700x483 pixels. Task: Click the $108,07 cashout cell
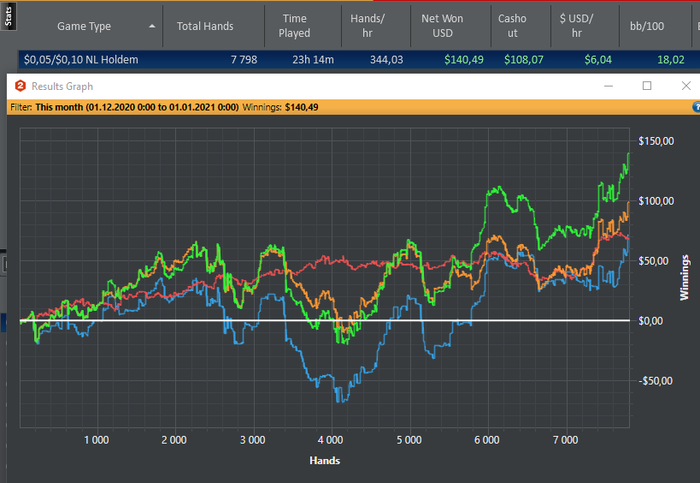point(524,60)
